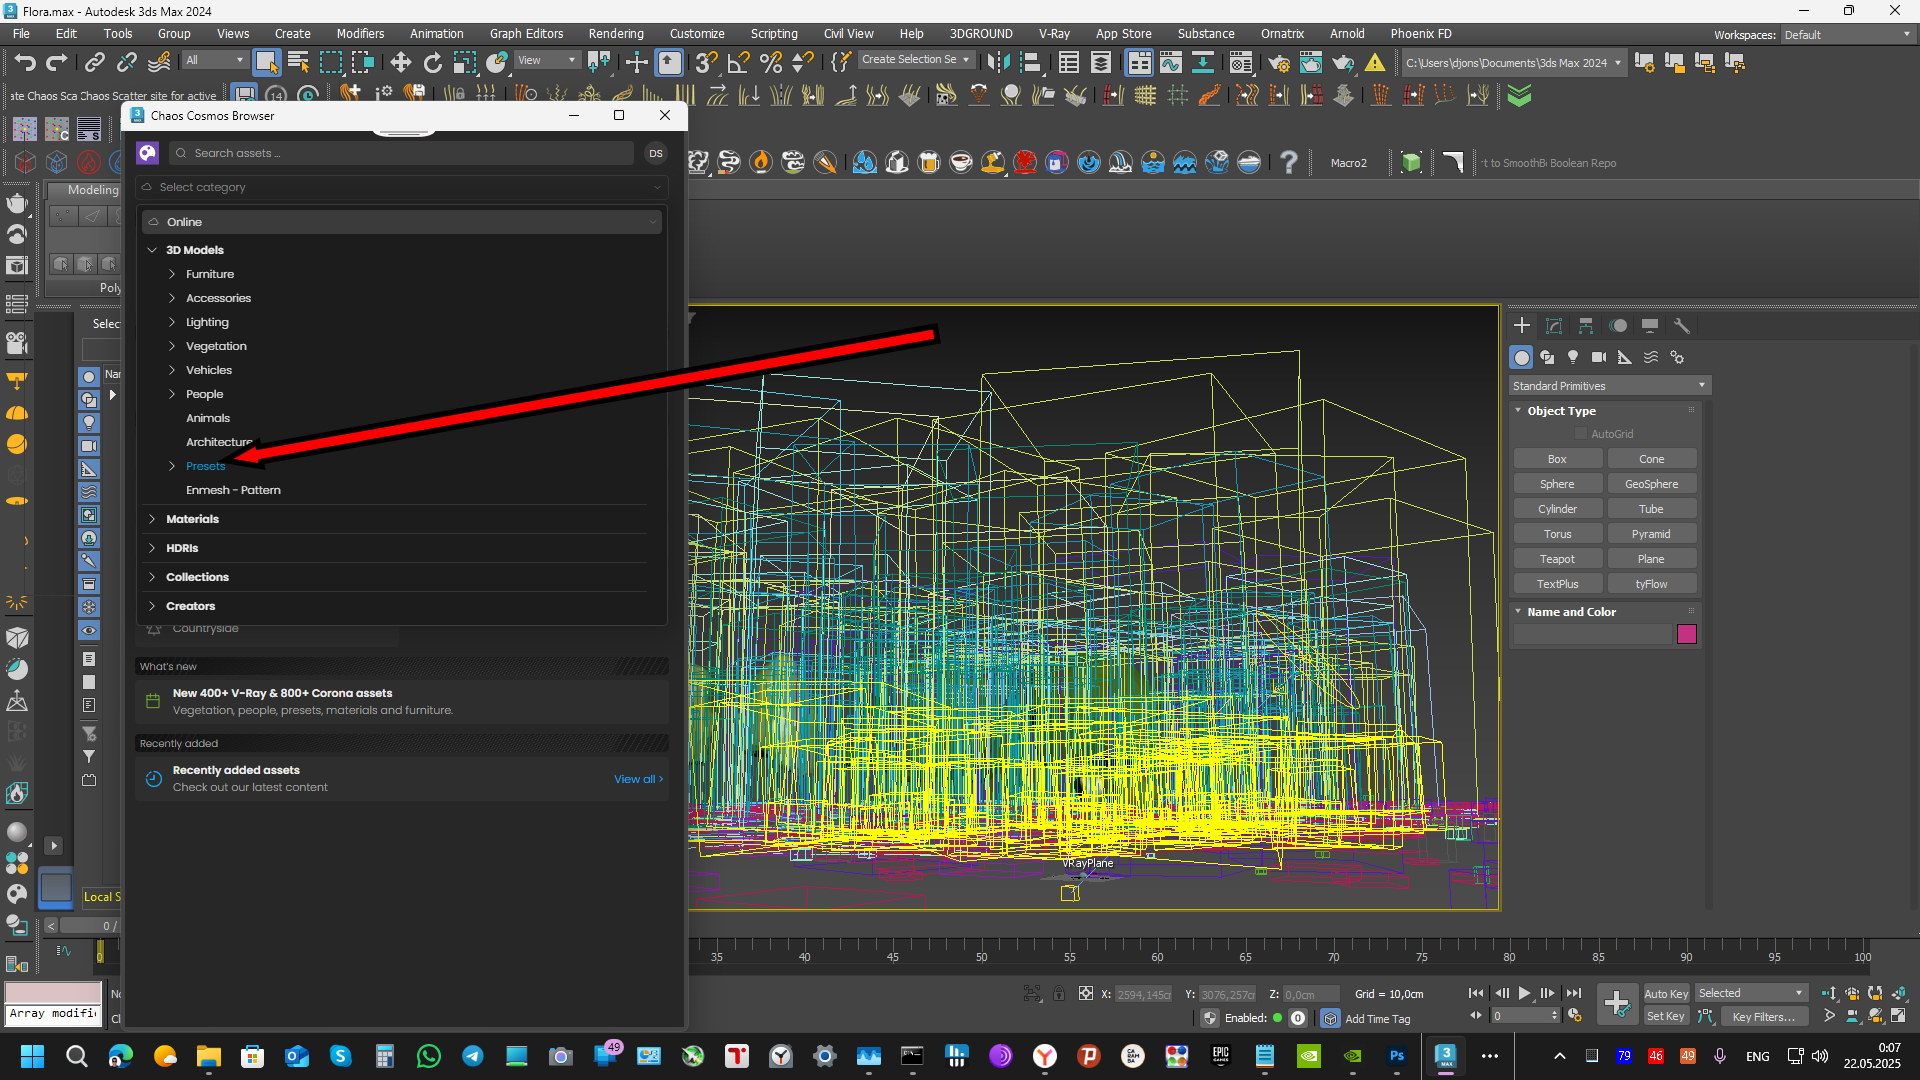Select Lights category in Create panel

click(x=1573, y=357)
